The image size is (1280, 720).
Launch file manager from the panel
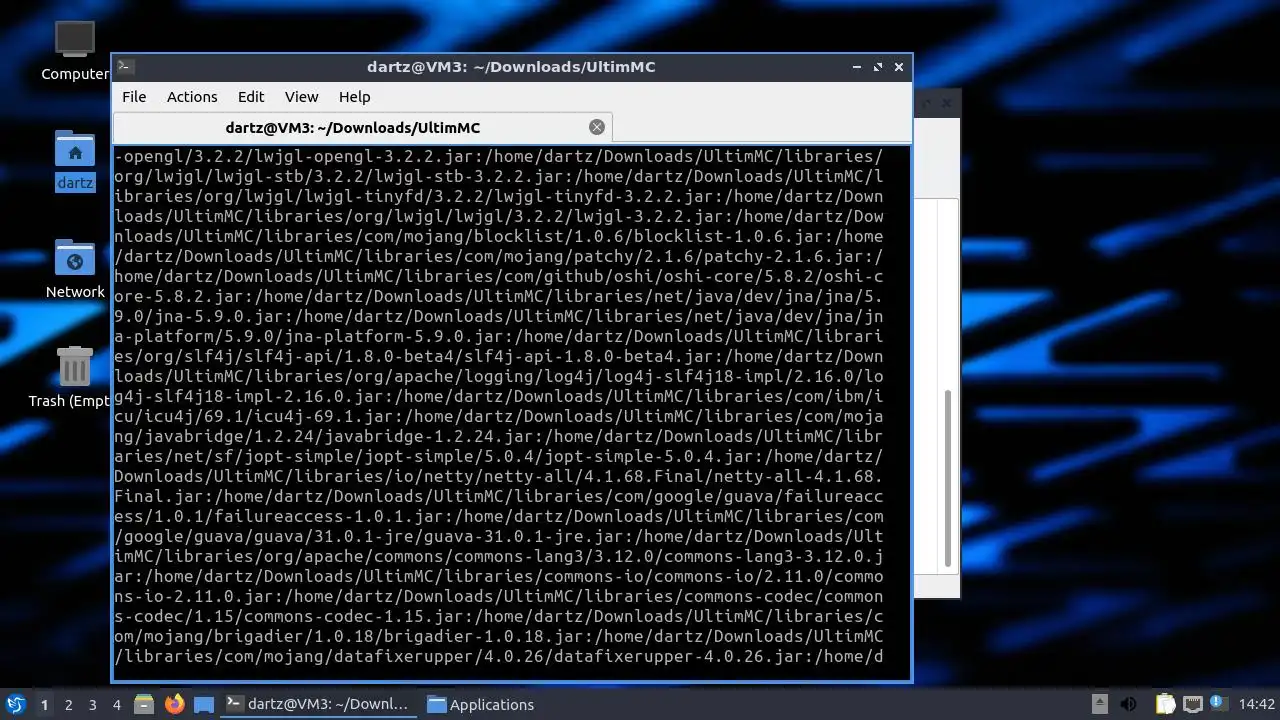pos(144,705)
